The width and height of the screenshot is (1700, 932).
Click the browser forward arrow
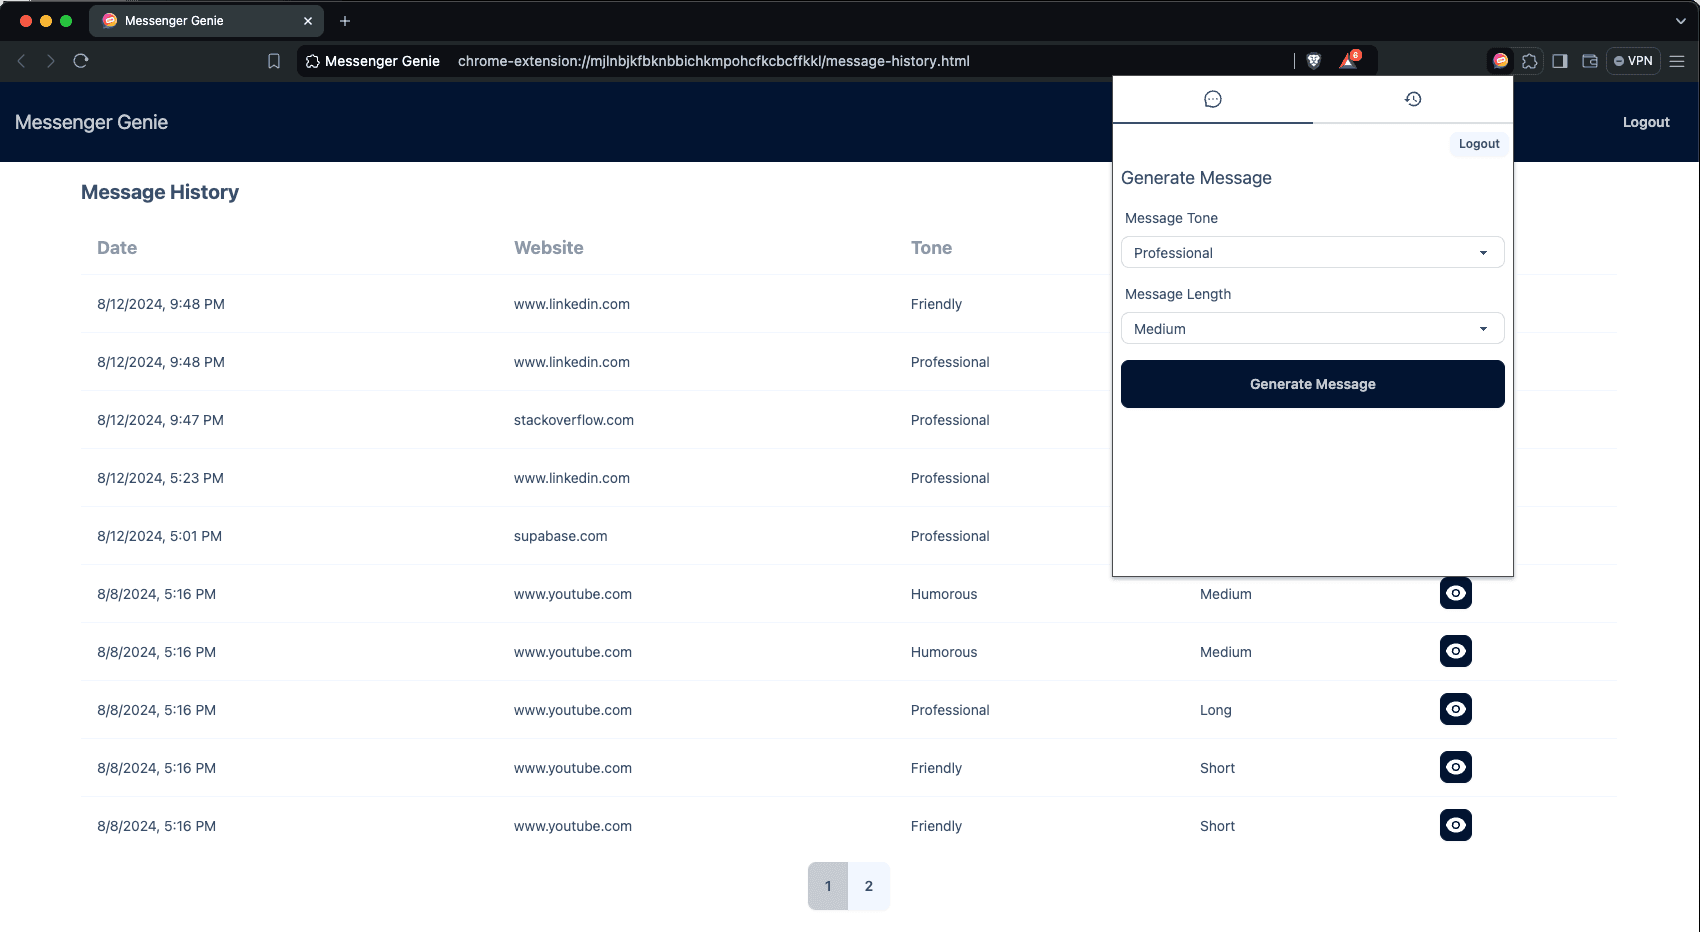[51, 61]
